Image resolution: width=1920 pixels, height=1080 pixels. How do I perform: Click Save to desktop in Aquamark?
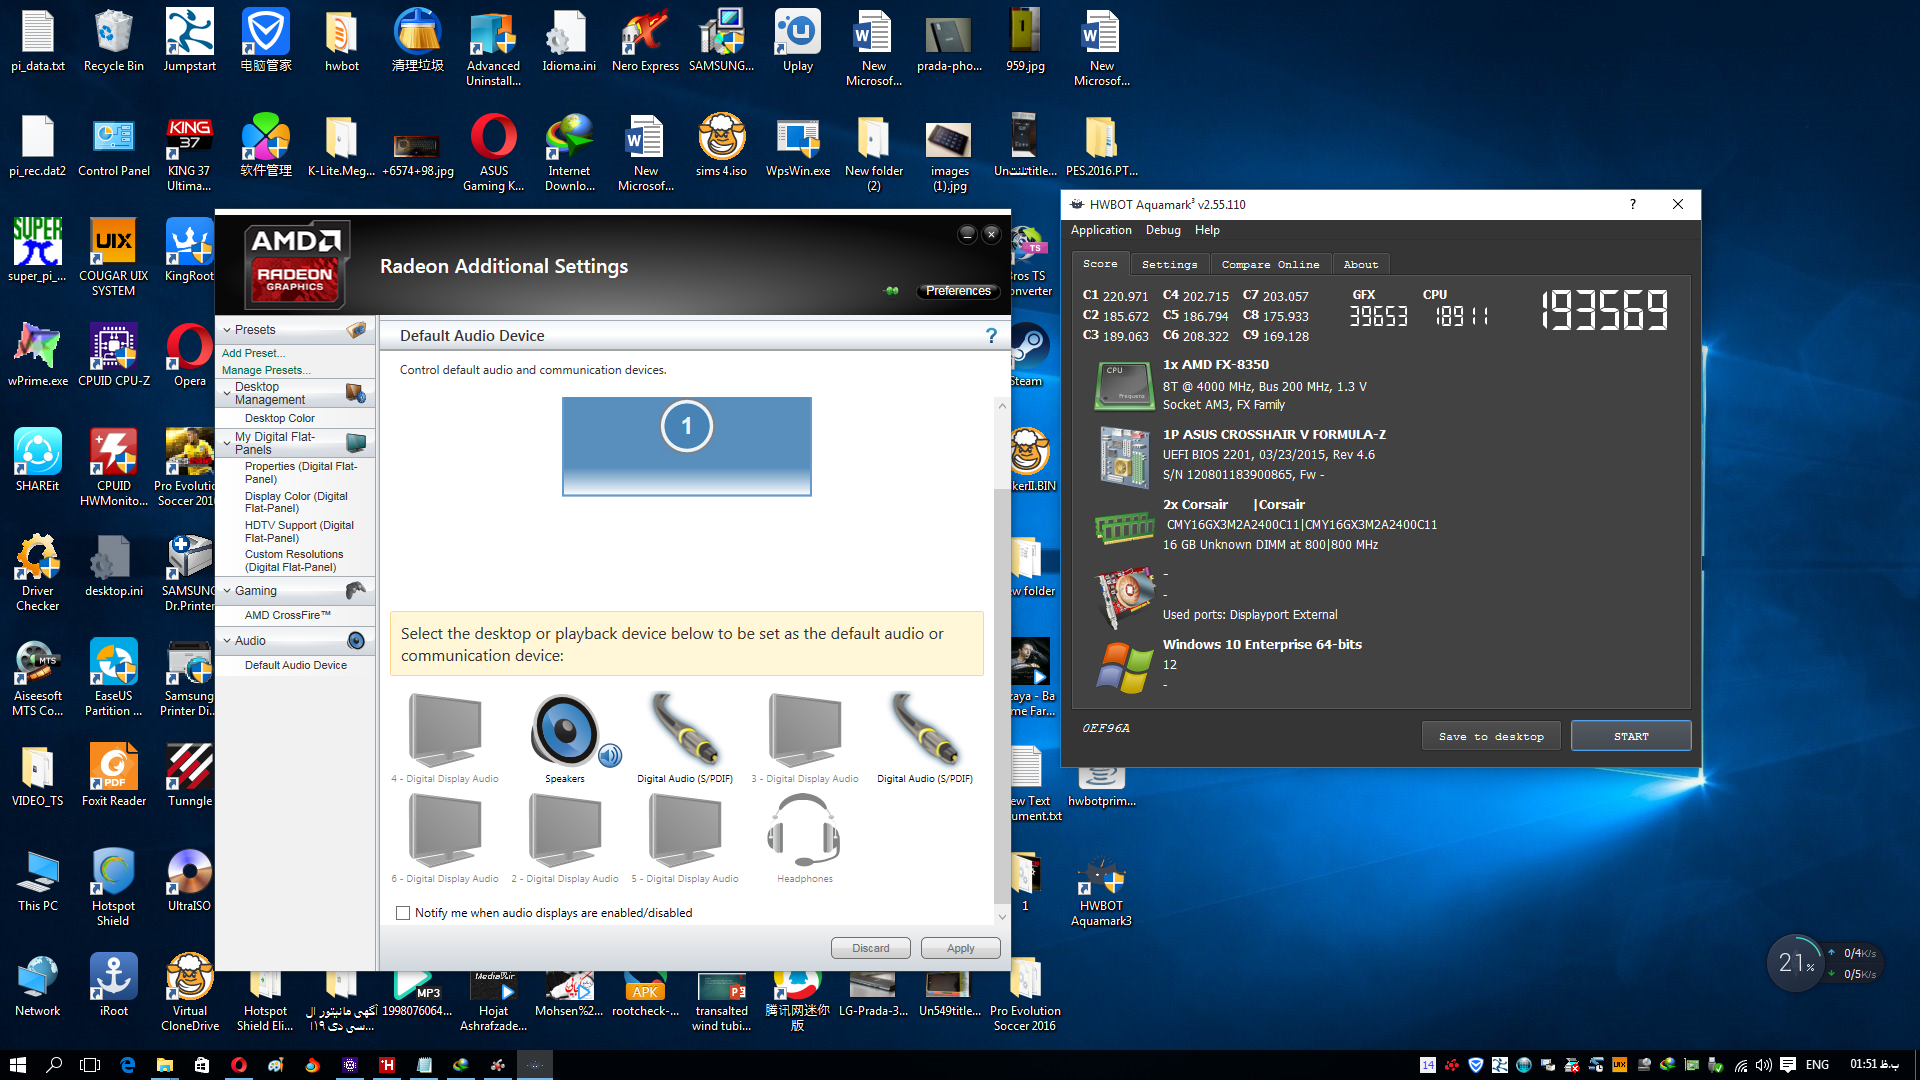[x=1491, y=737]
